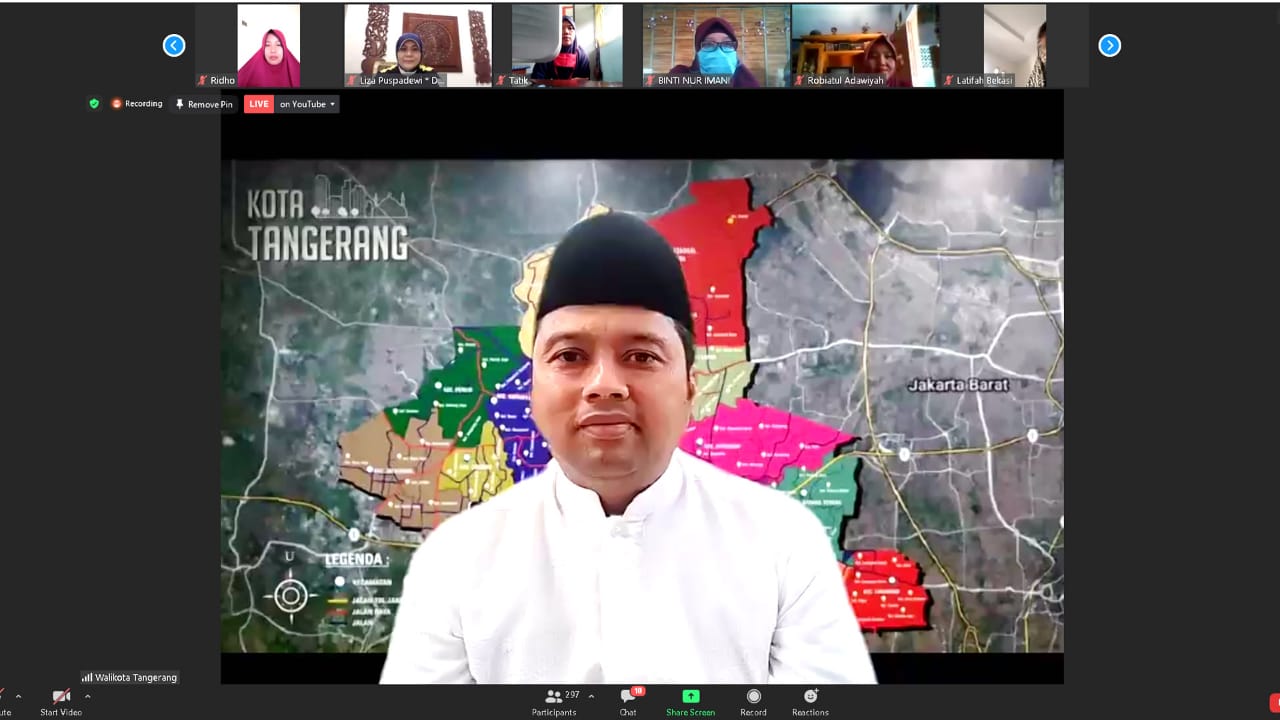Start recording with the Record button
Viewport: 1280px width, 720px height.
(753, 702)
